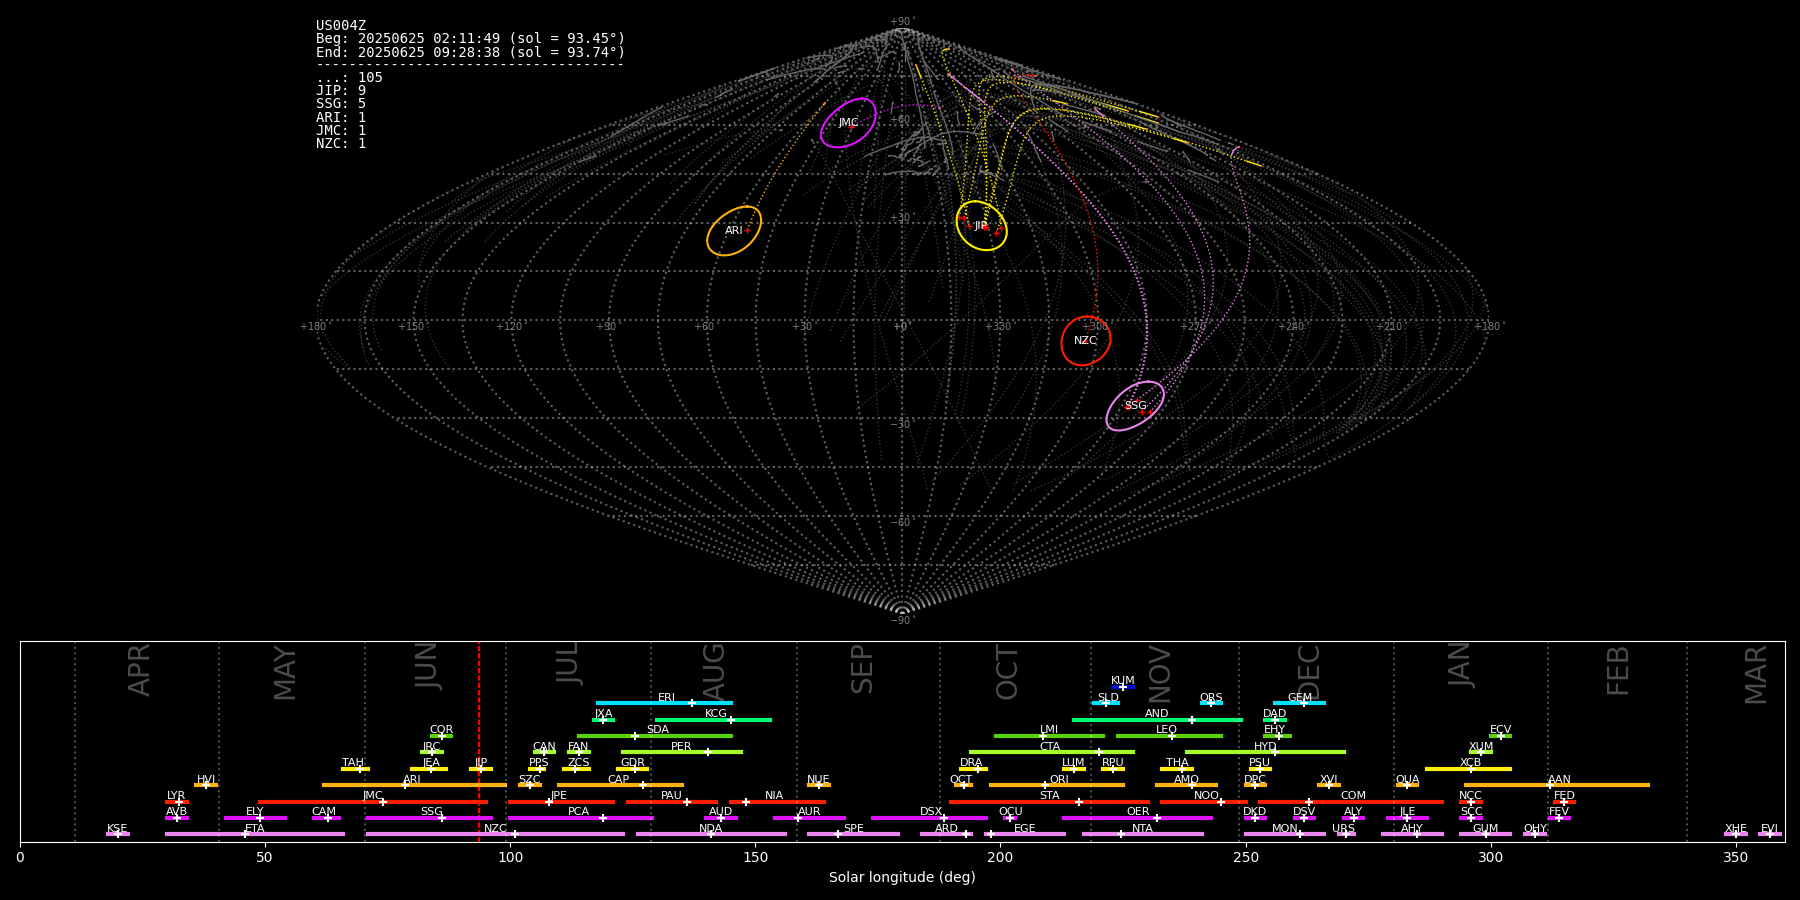Click the OCT month label

1007,672
